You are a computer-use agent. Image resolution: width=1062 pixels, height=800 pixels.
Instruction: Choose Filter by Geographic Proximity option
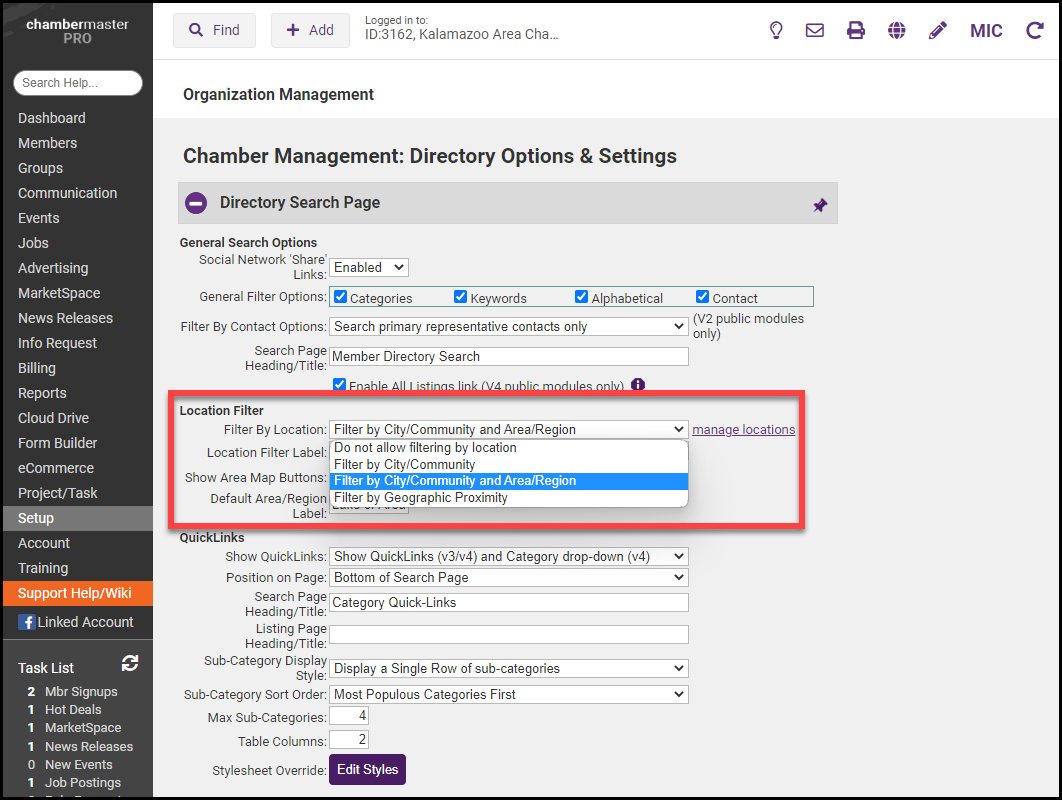coord(421,498)
